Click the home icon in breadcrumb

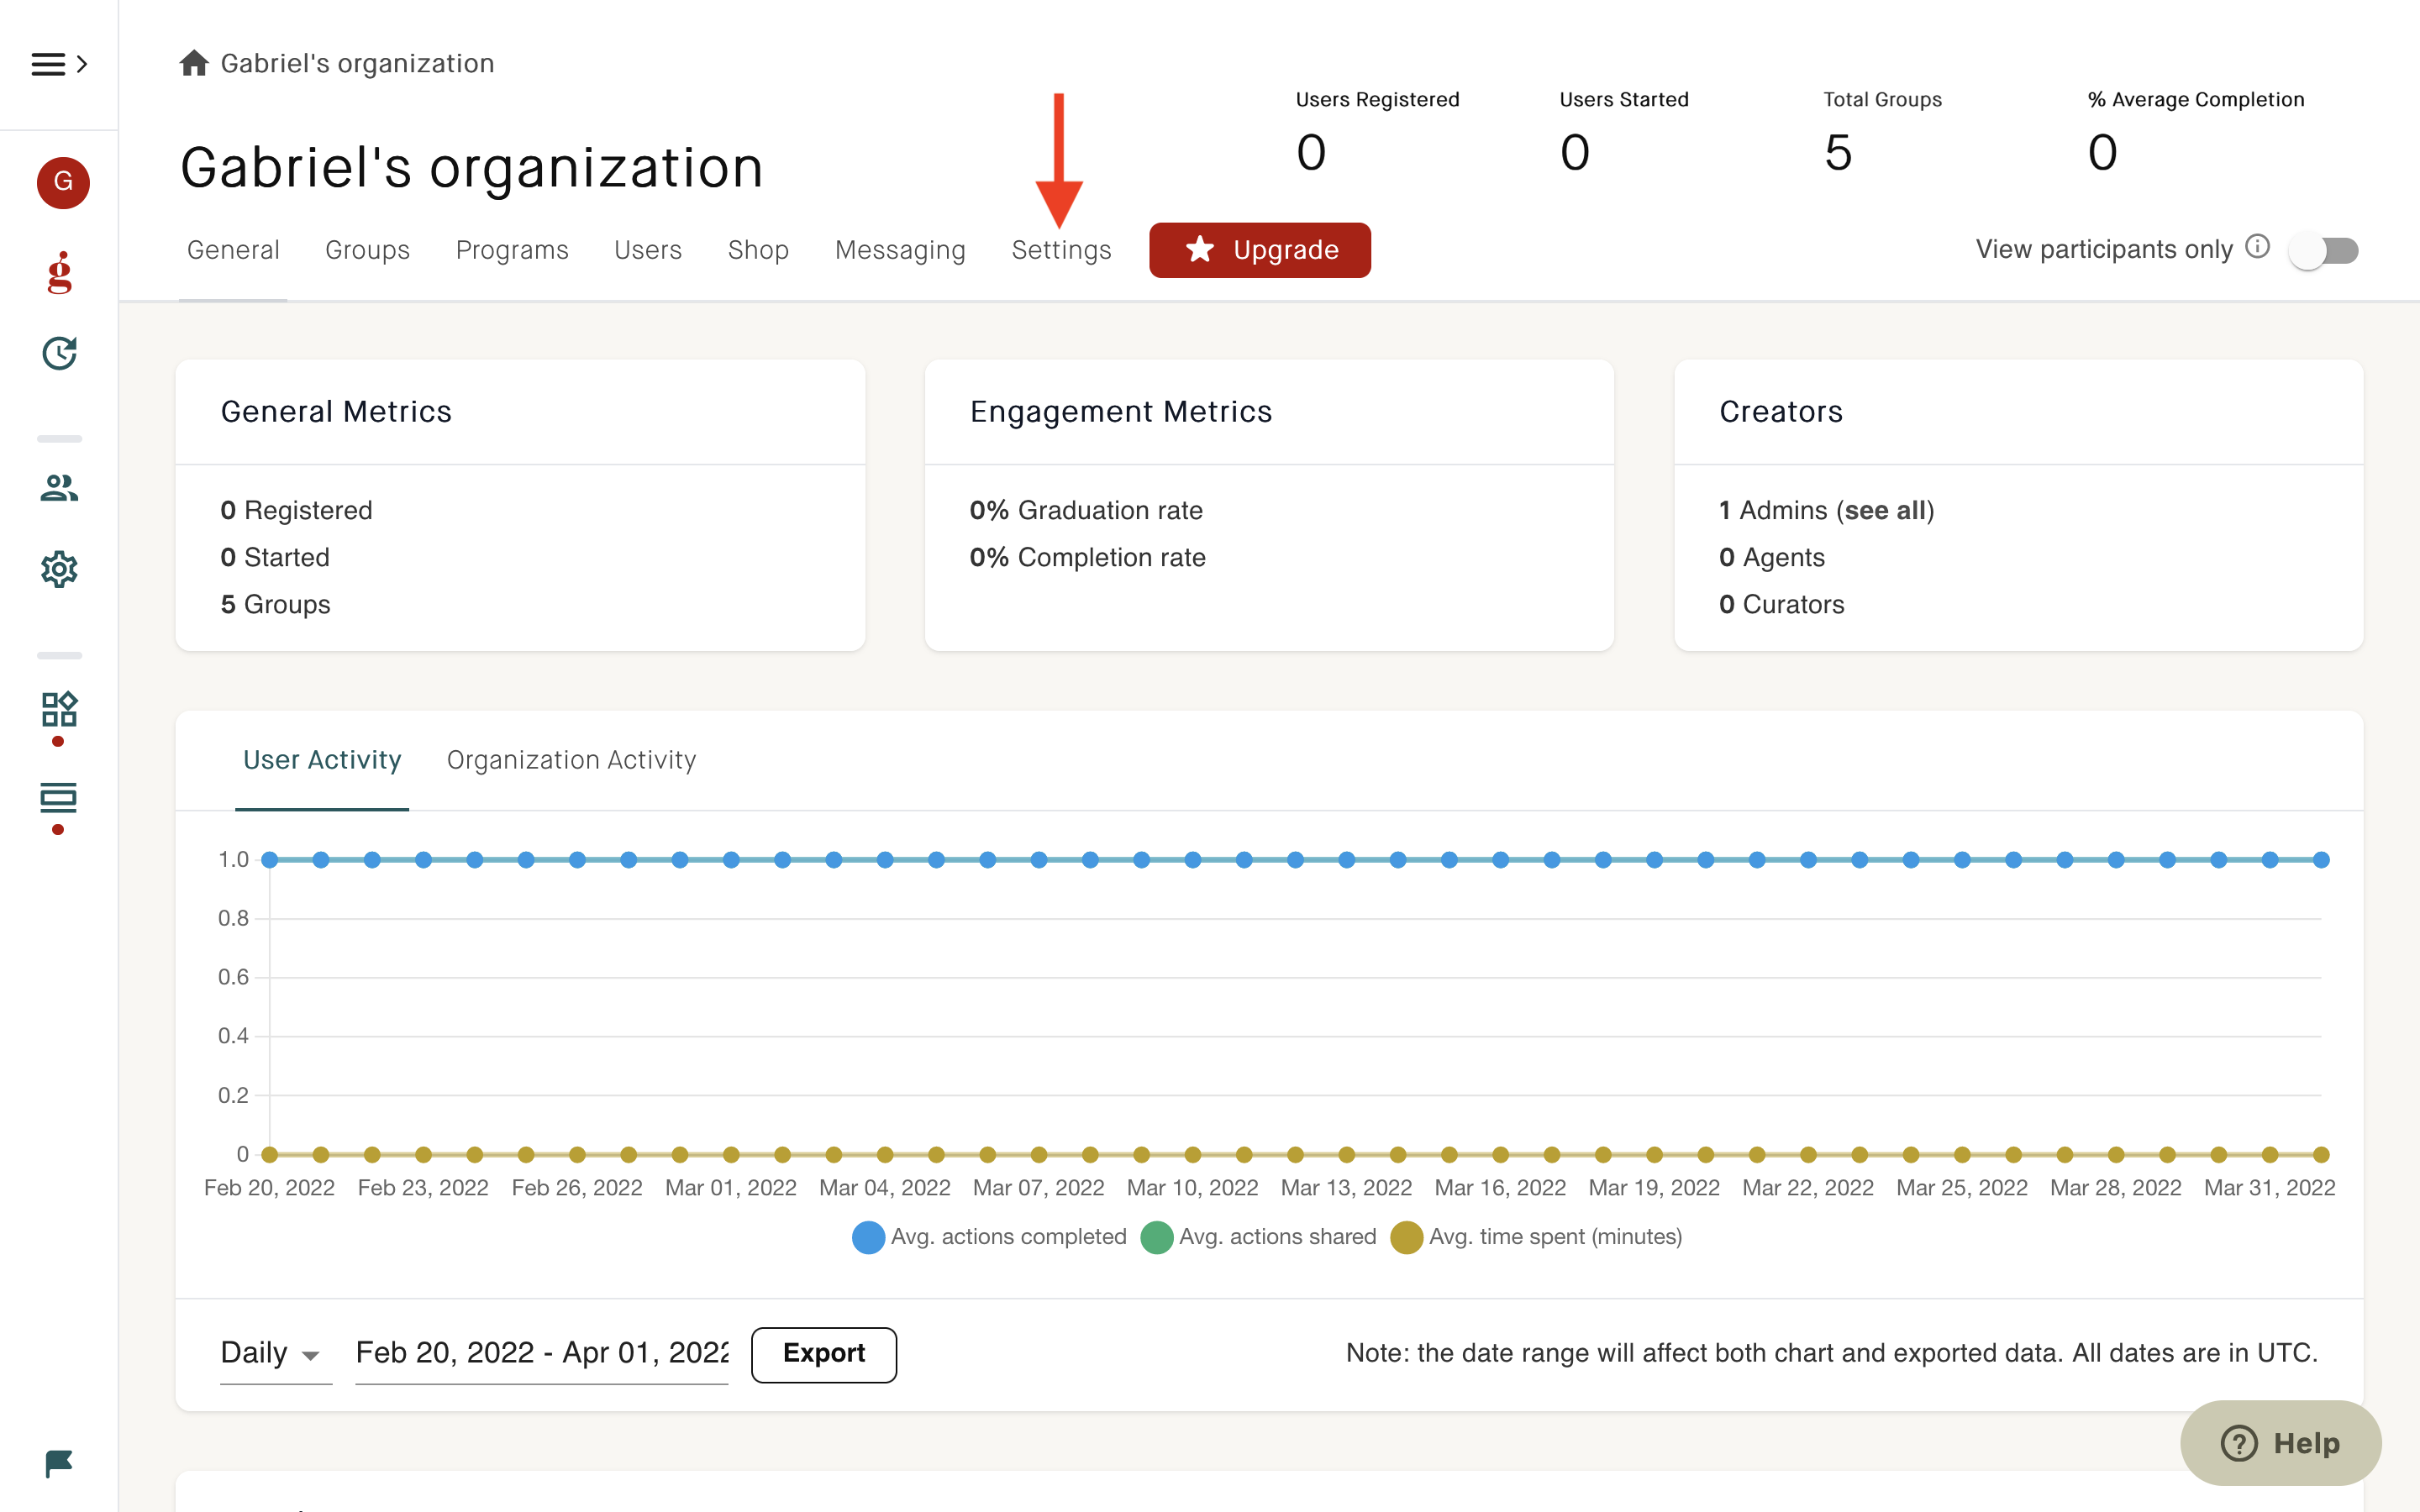coord(194,63)
